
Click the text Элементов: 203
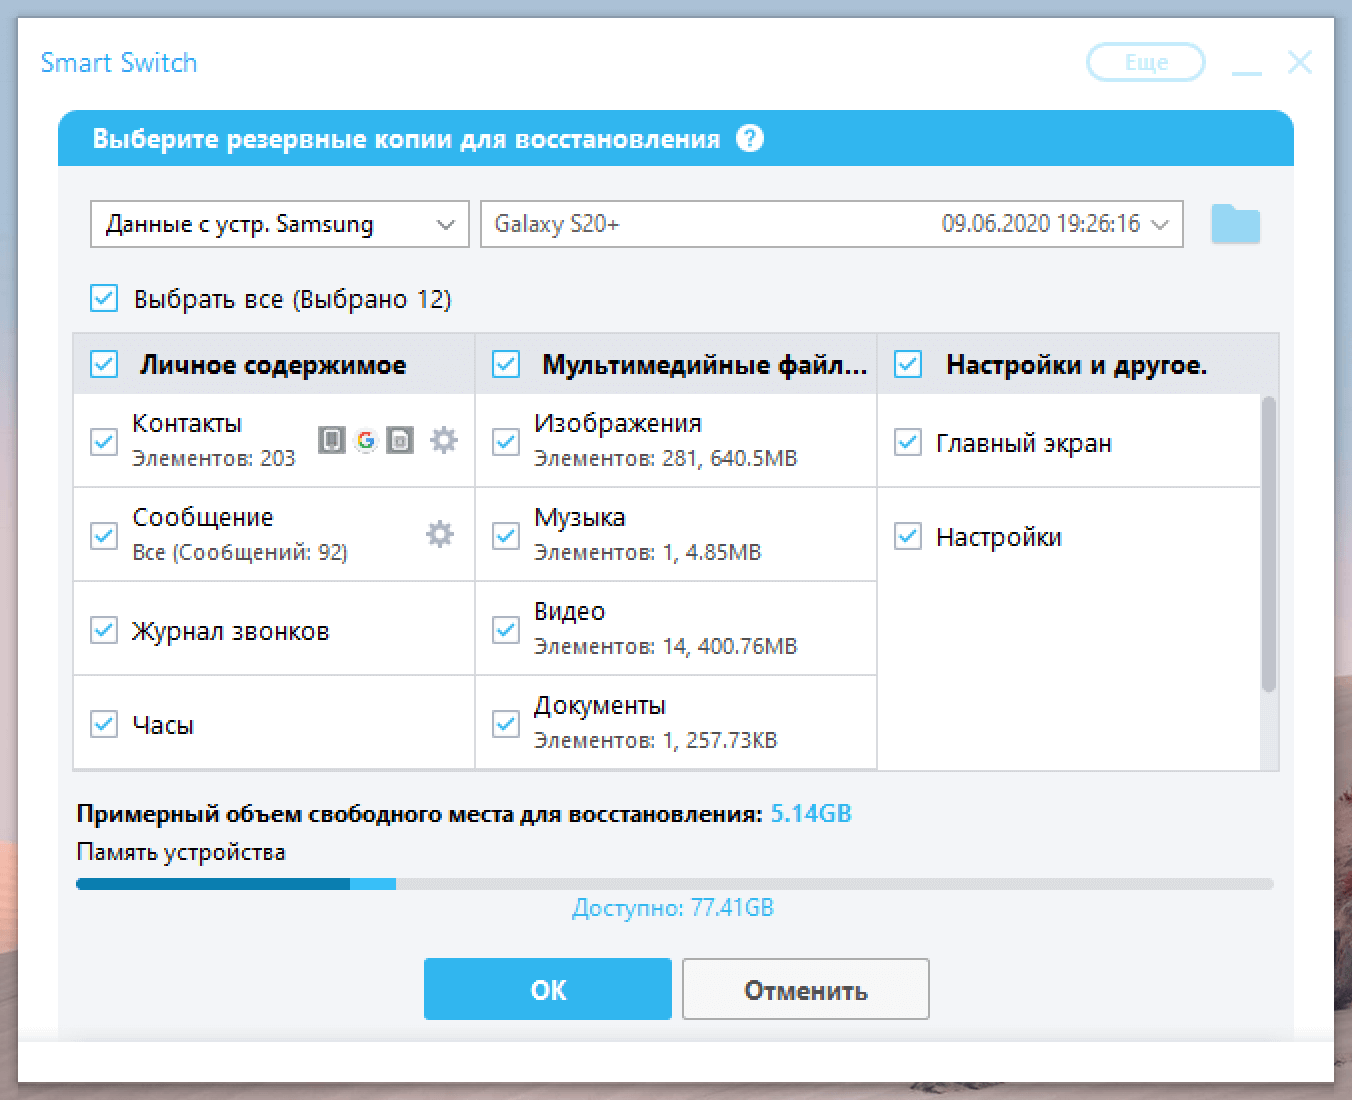214,459
